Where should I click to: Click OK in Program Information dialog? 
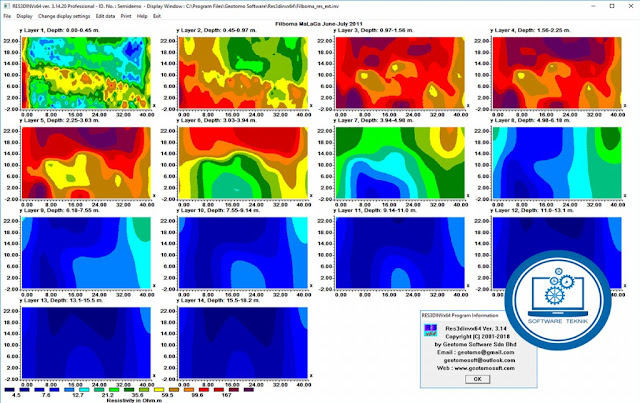click(x=477, y=379)
